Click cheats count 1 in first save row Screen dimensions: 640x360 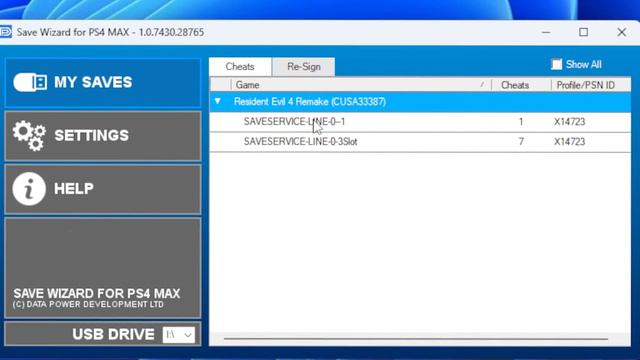tap(521, 122)
